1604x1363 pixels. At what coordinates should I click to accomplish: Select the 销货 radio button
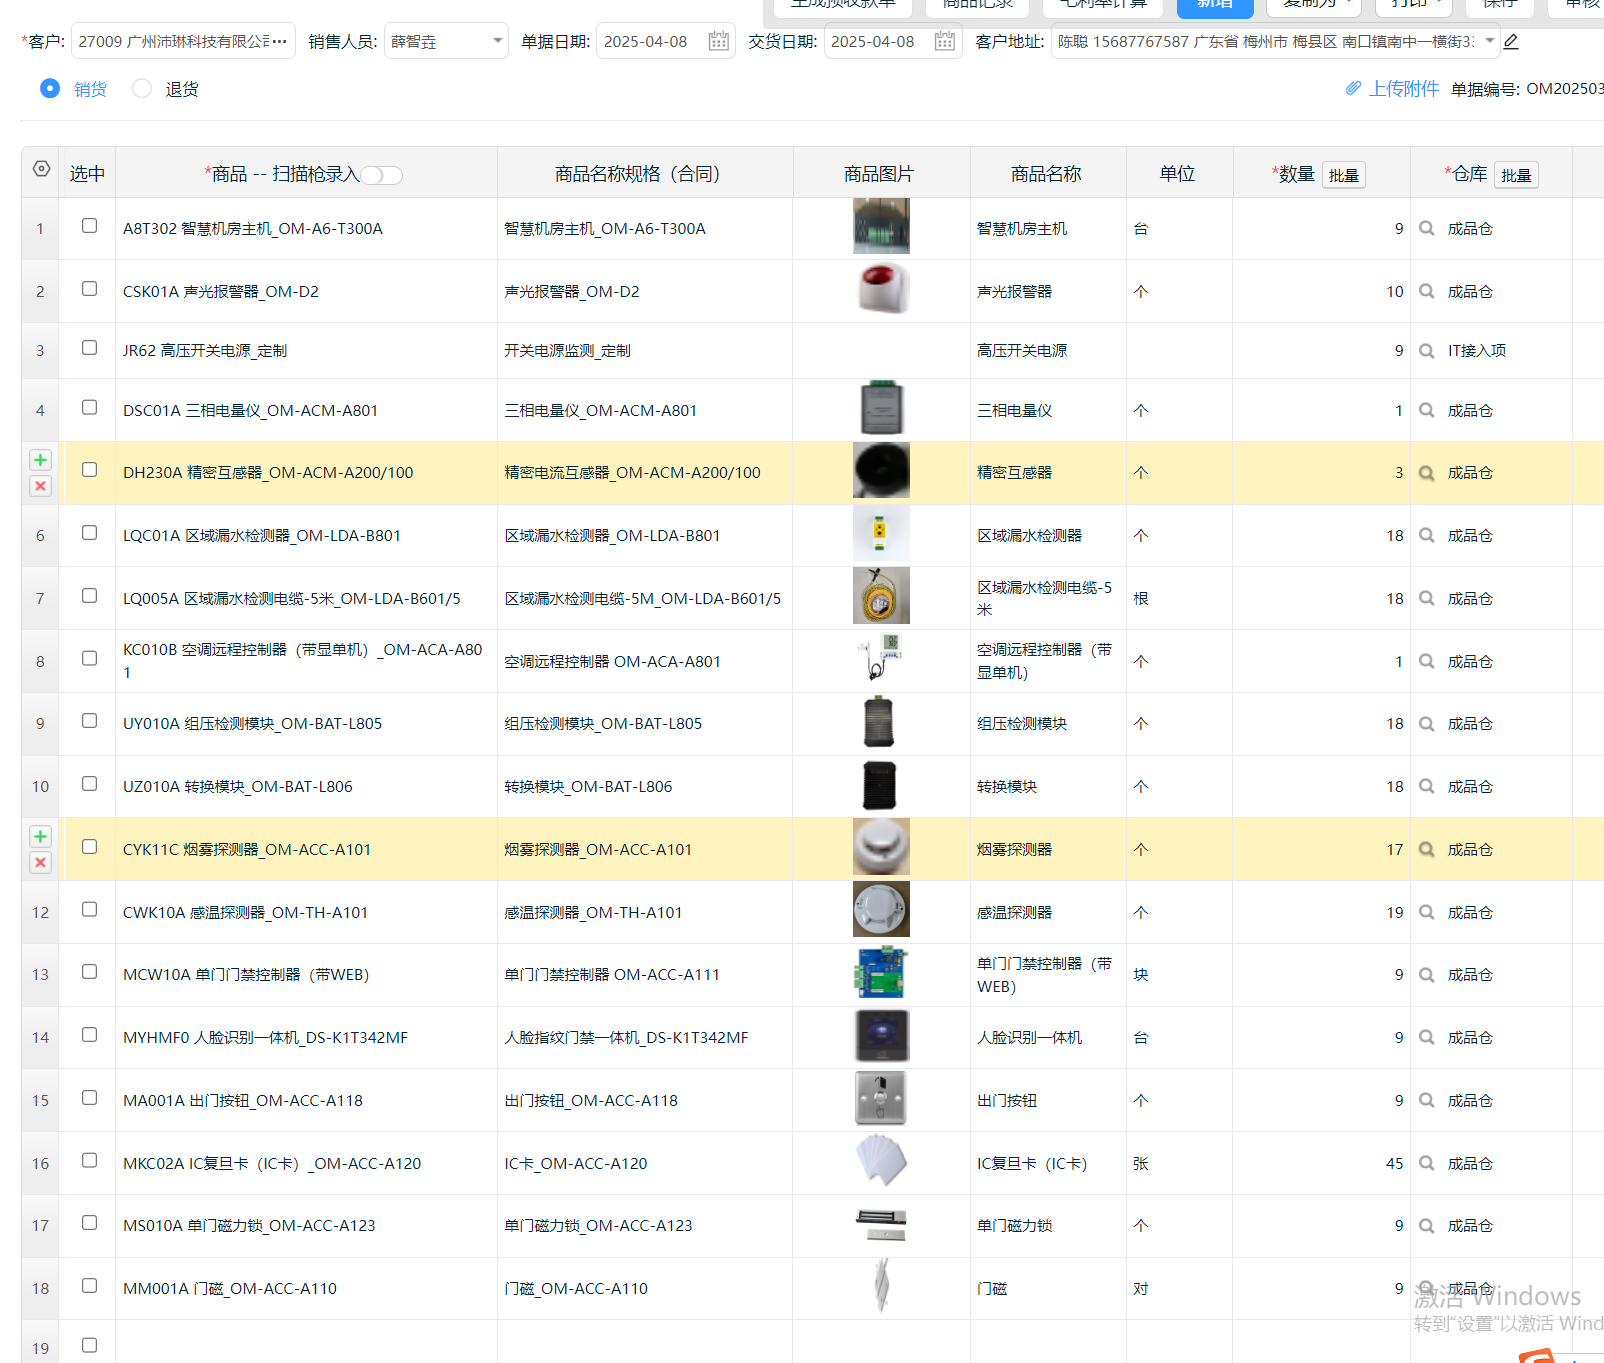[49, 88]
